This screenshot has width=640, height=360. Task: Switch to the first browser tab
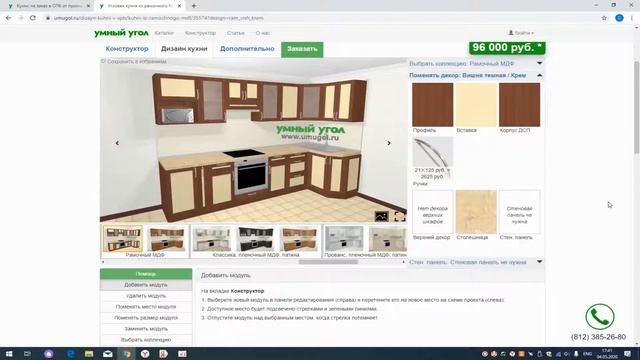click(x=48, y=6)
